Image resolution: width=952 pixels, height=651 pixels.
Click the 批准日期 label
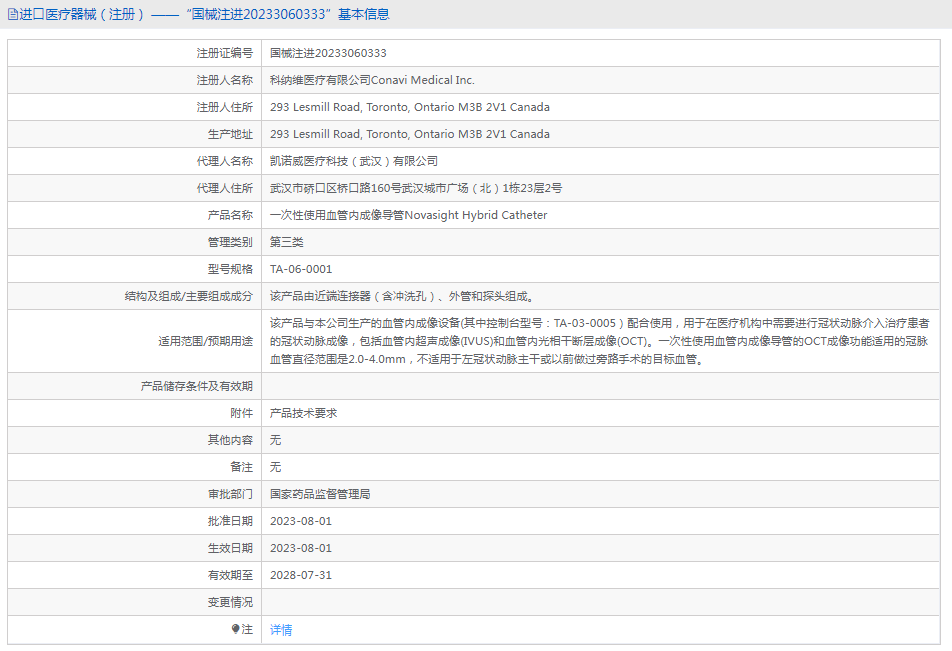[230, 521]
